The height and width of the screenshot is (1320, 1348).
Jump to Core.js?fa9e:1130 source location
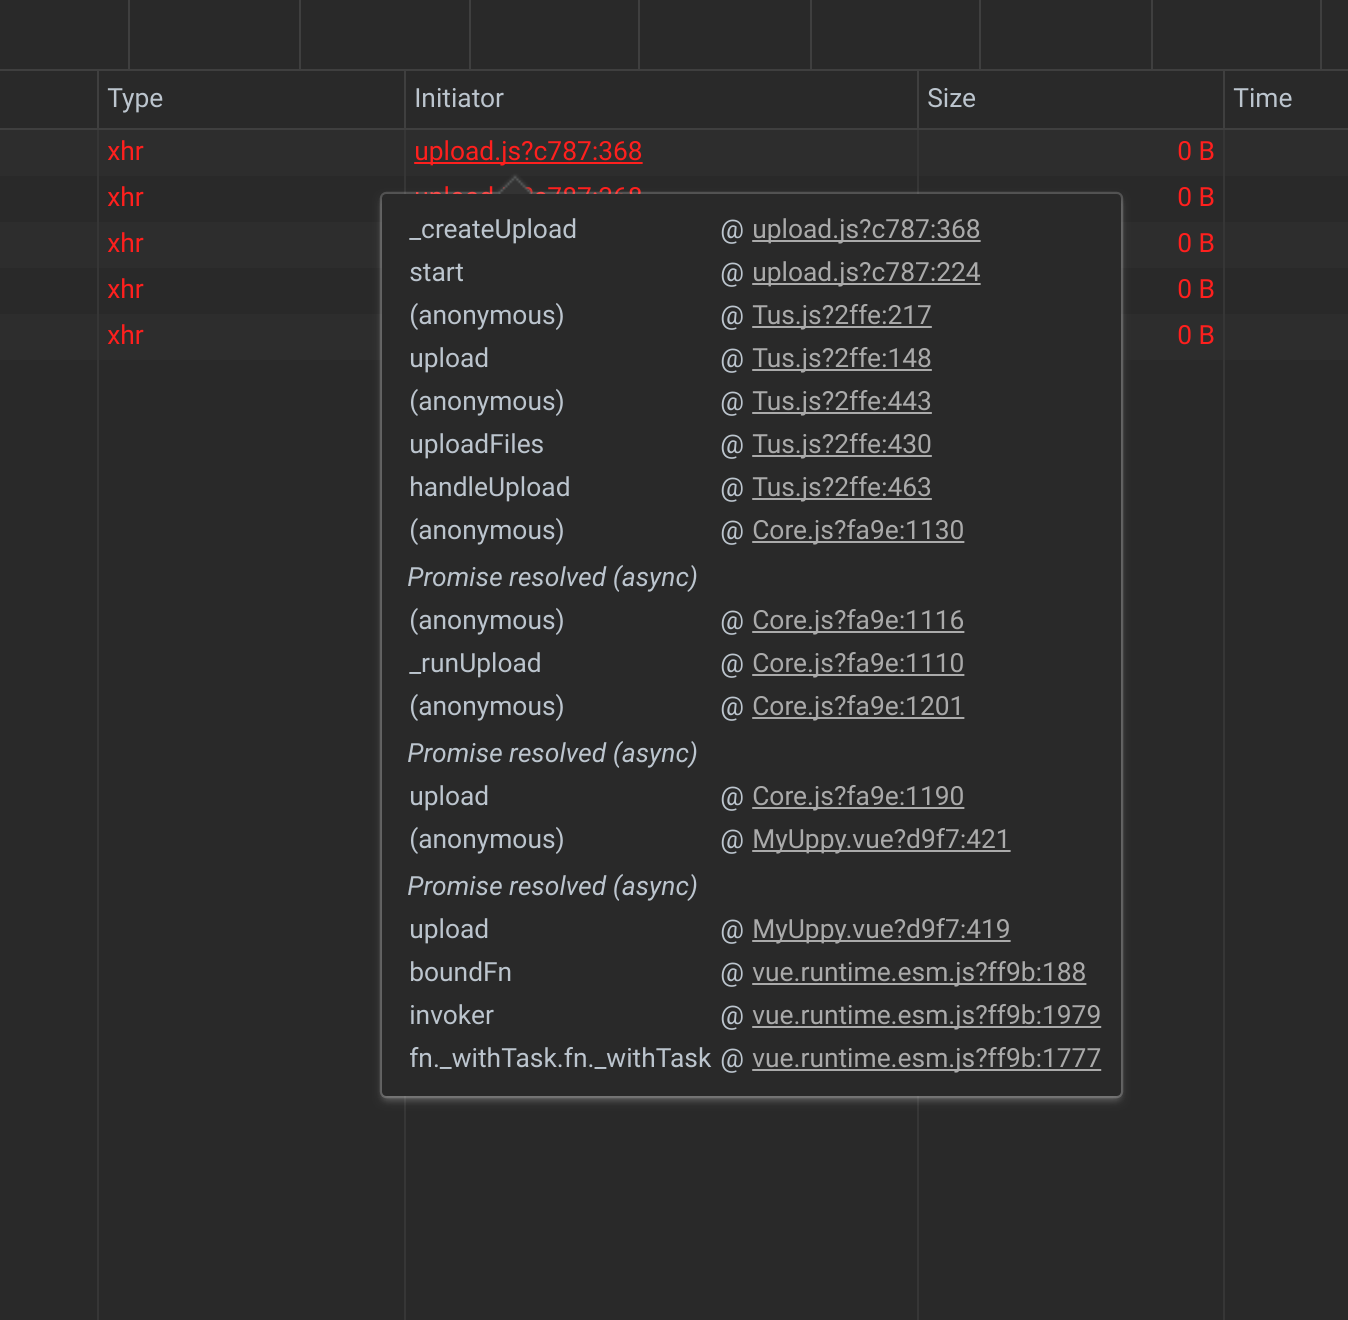pos(857,530)
